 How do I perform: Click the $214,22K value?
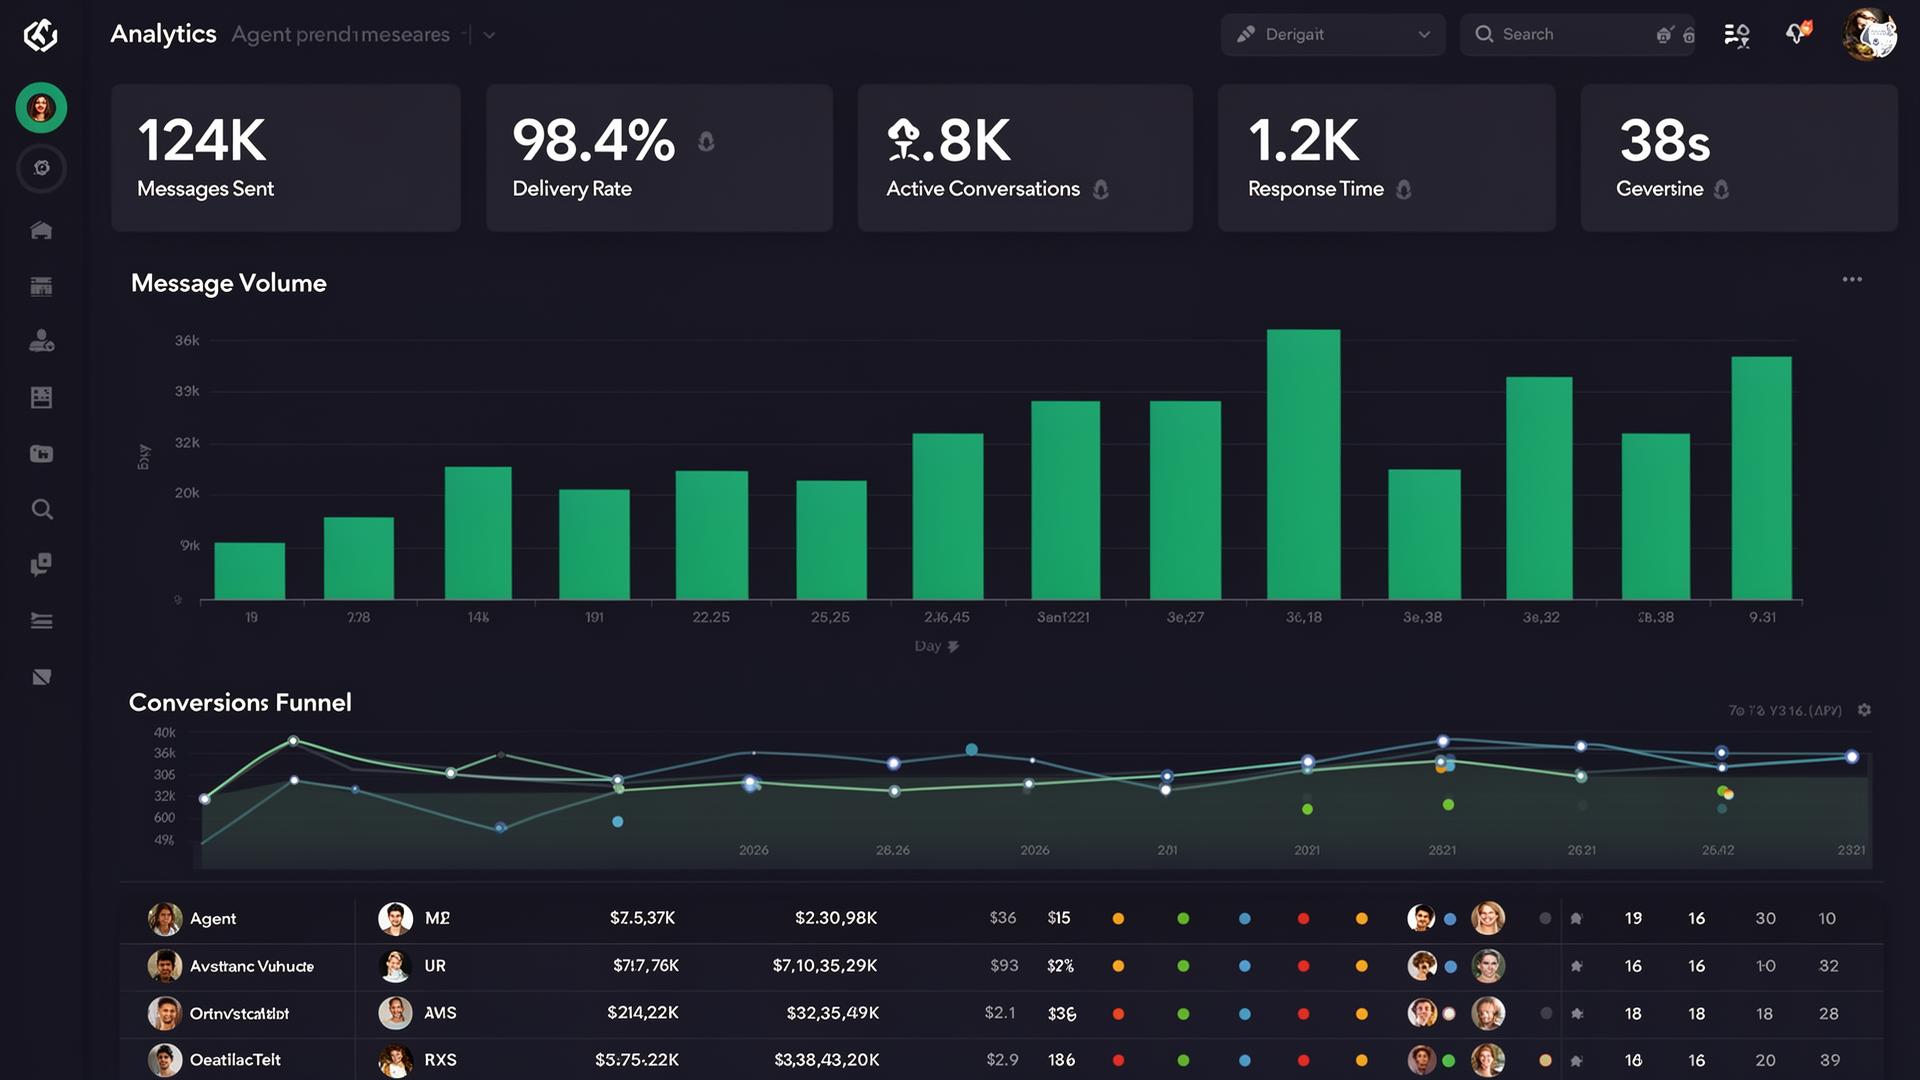pyautogui.click(x=643, y=1013)
